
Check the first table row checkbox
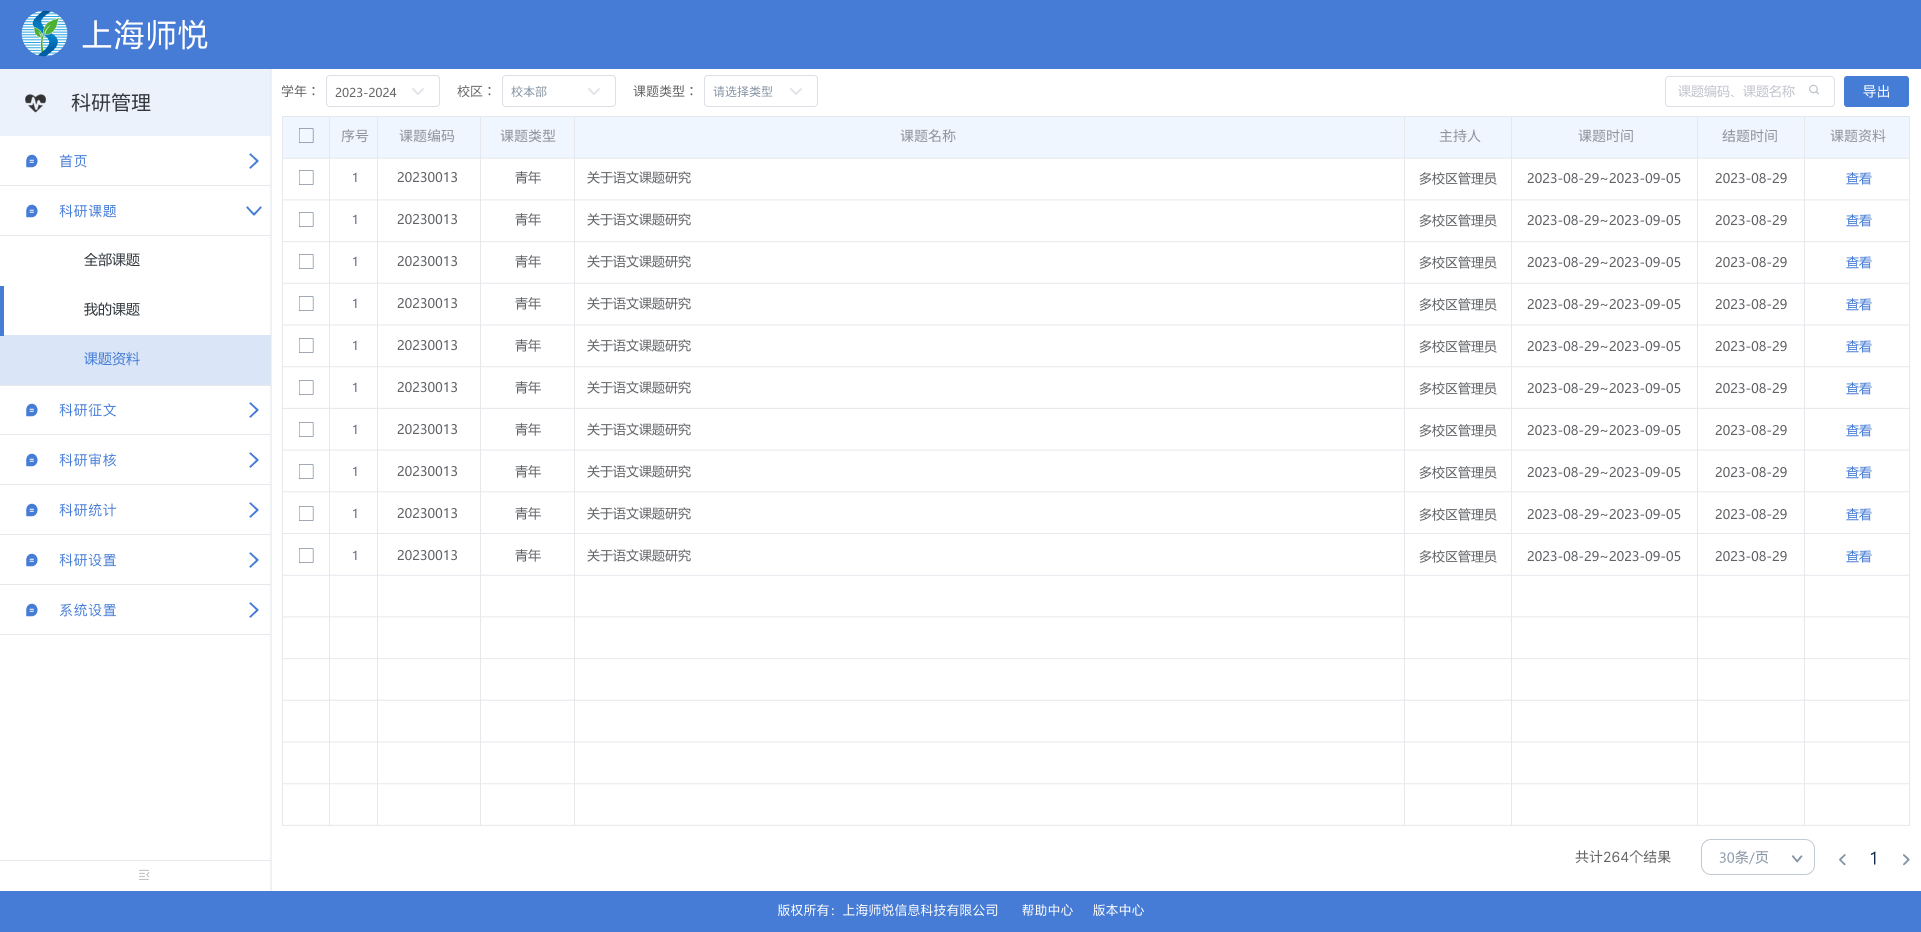point(306,178)
